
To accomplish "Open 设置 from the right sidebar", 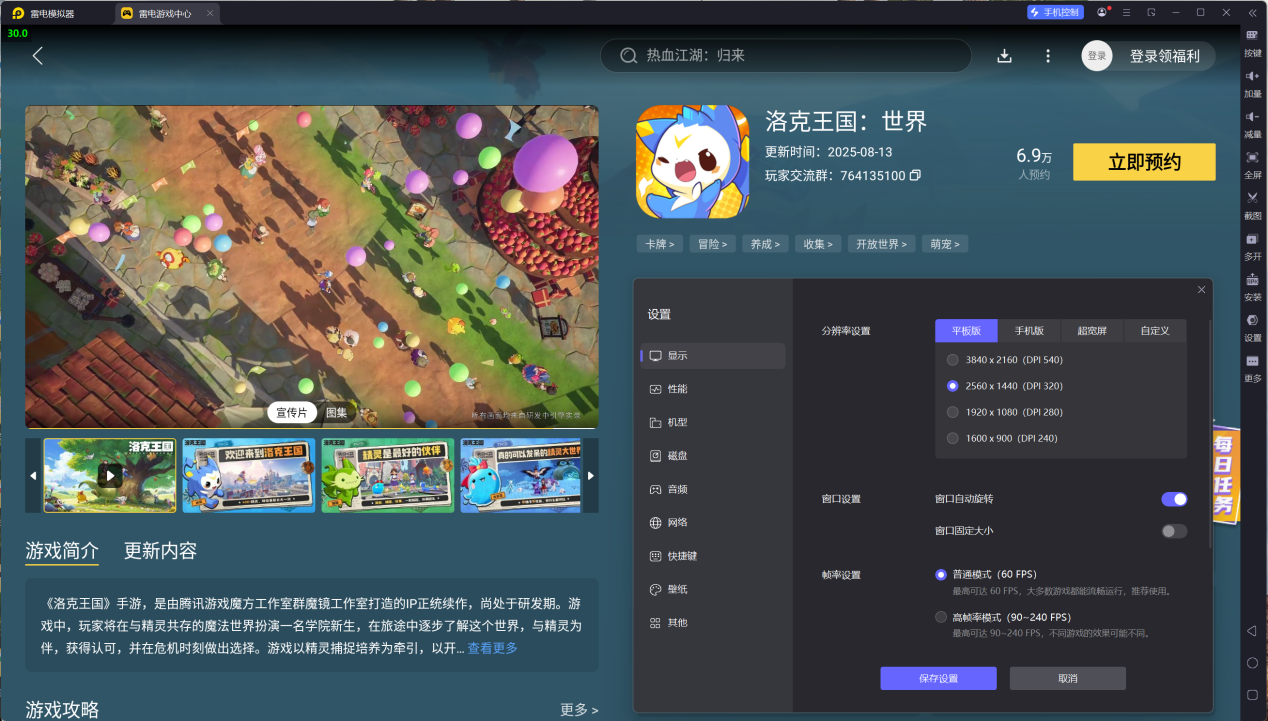I will click(1252, 328).
